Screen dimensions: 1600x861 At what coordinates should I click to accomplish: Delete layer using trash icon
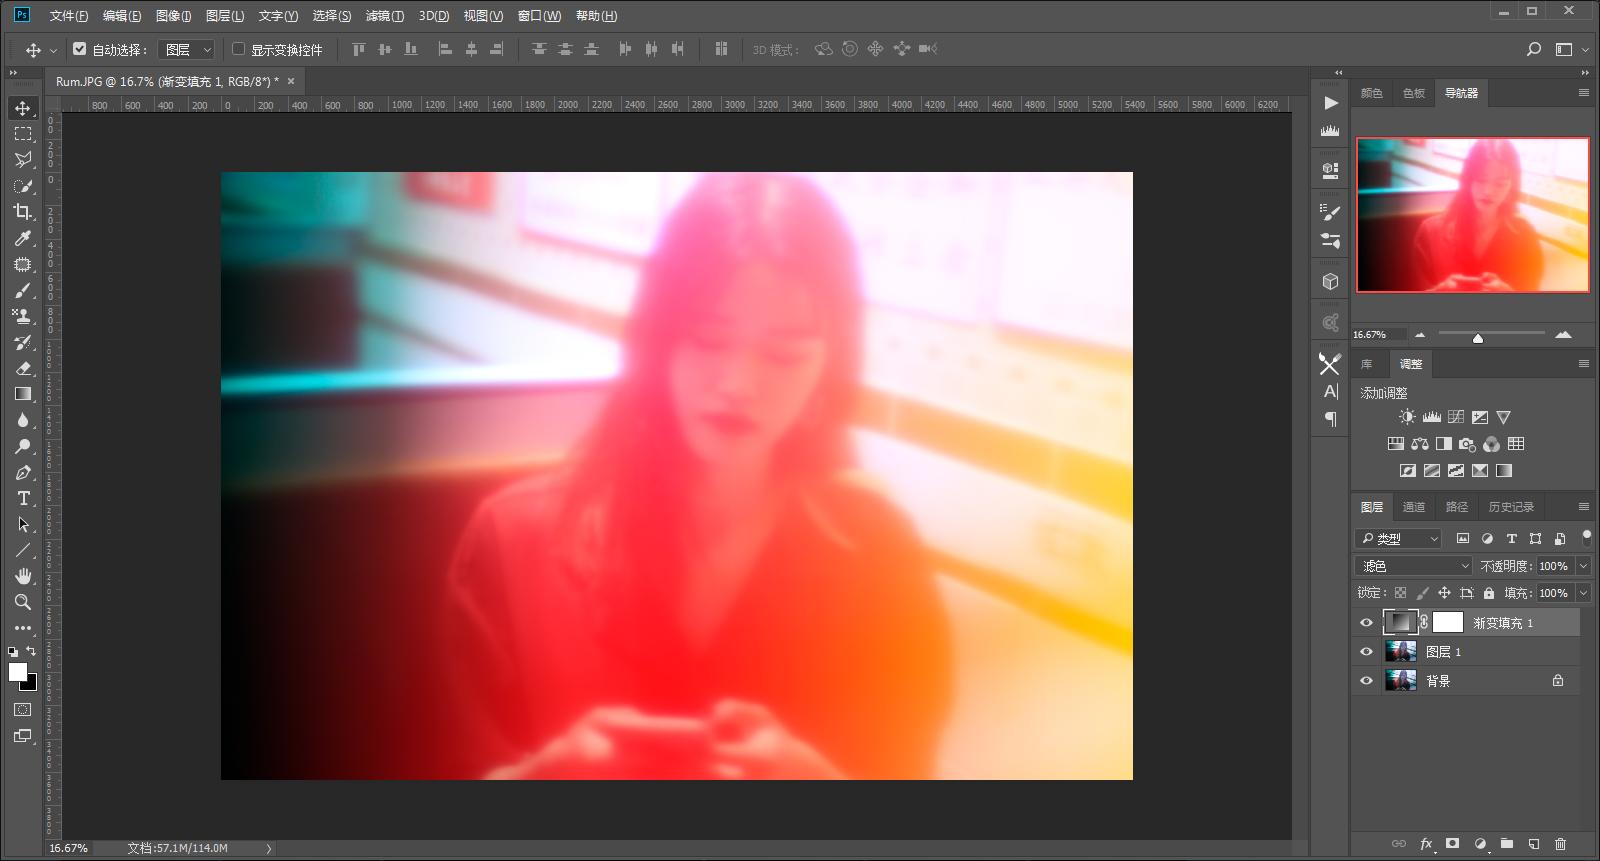pyautogui.click(x=1560, y=844)
